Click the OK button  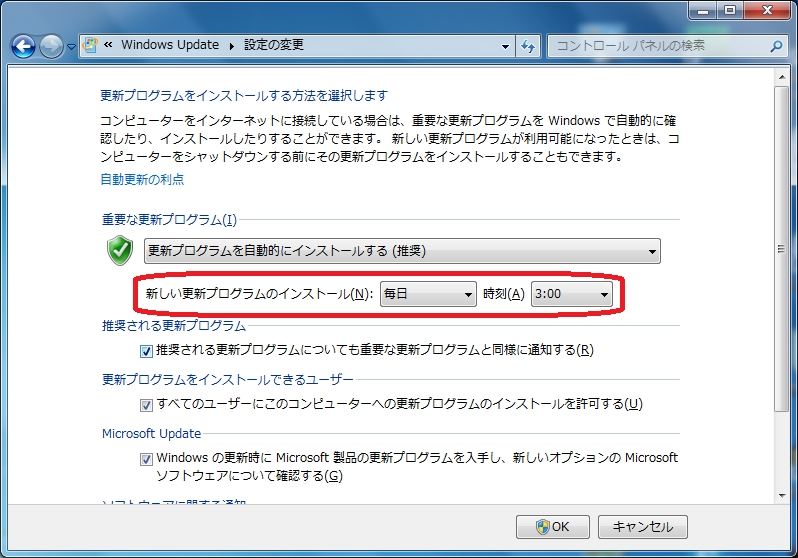tap(553, 526)
